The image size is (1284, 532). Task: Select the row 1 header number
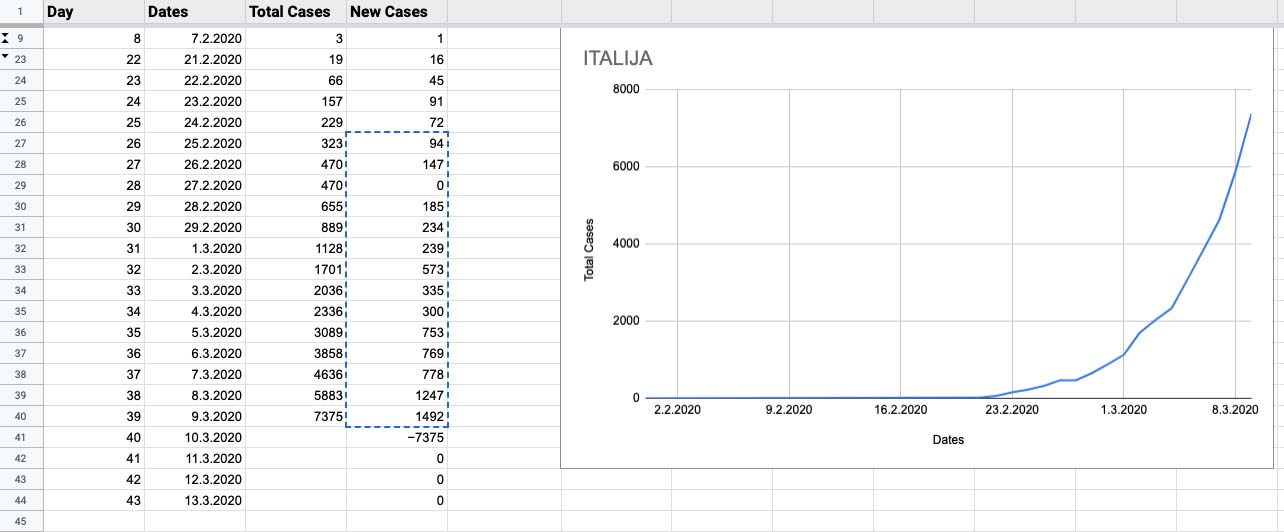point(21,12)
